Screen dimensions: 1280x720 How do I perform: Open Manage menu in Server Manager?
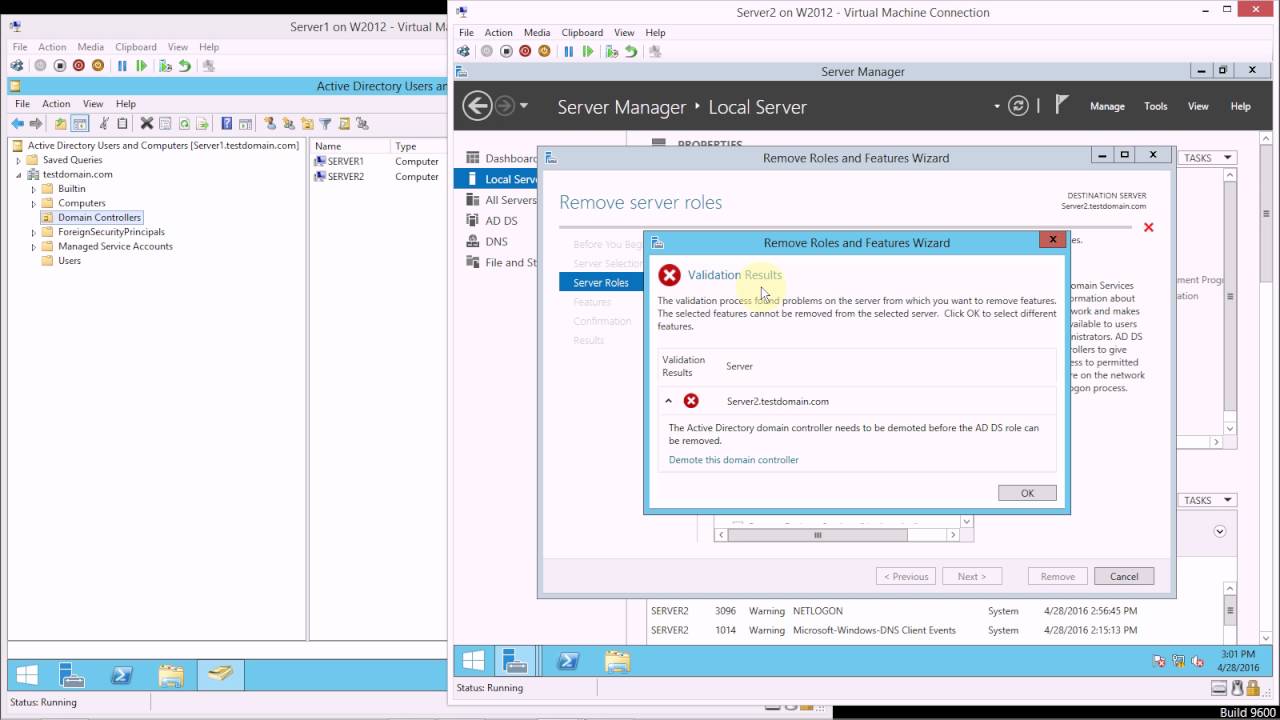[x=1107, y=106]
